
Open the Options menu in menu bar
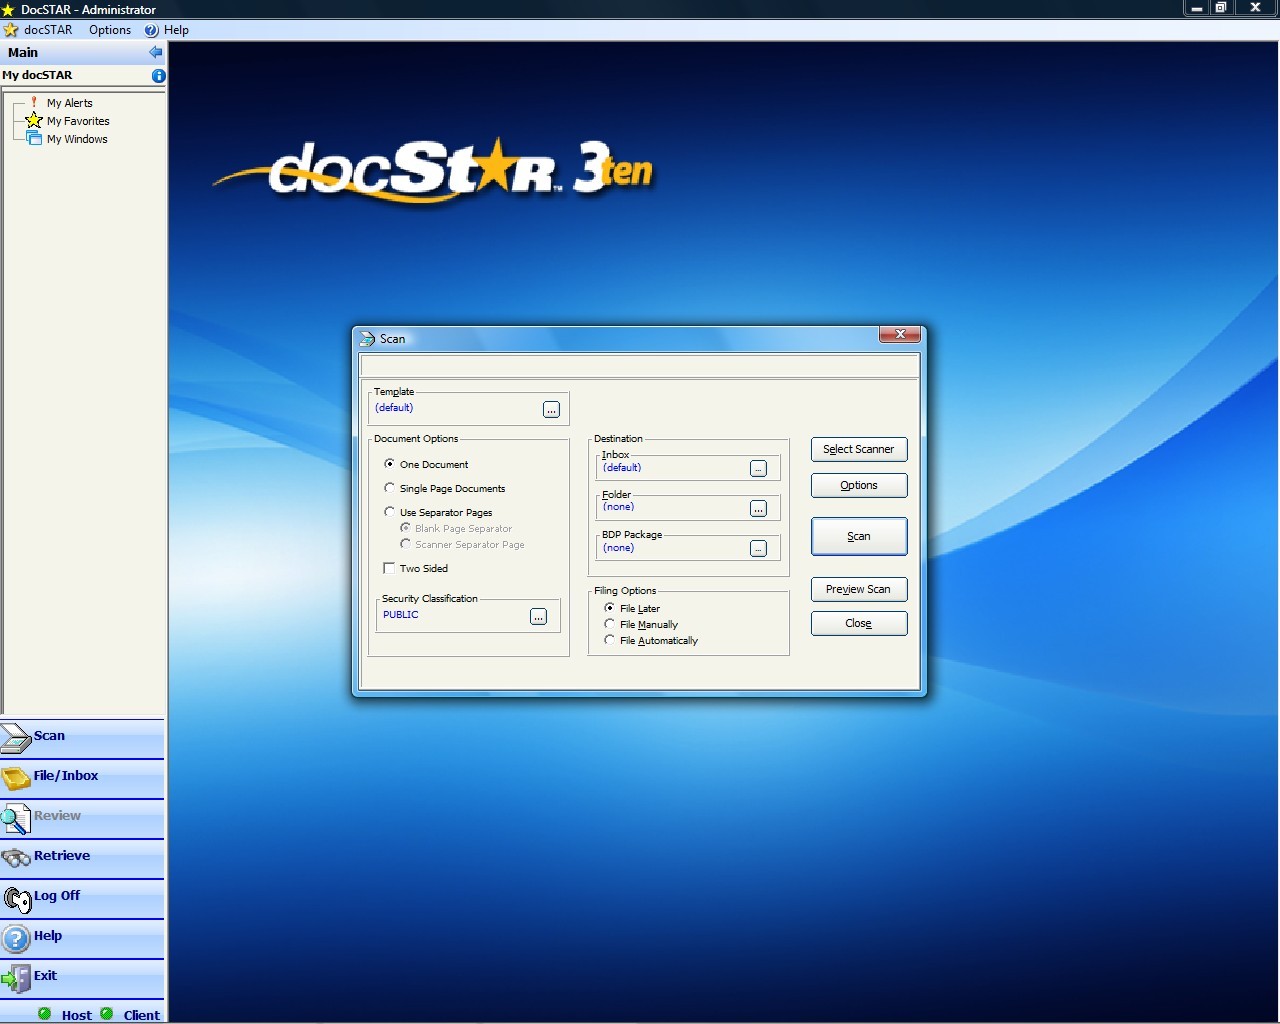pyautogui.click(x=110, y=30)
